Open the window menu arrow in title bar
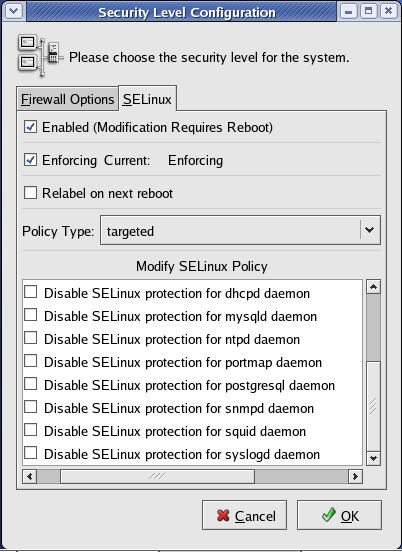The height and width of the screenshot is (552, 402). 14,11
